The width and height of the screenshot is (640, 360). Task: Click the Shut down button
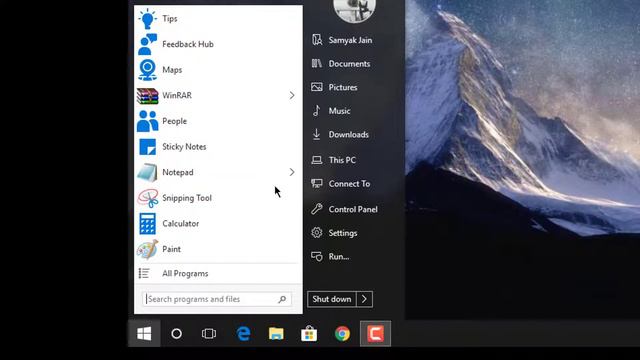(x=332, y=299)
